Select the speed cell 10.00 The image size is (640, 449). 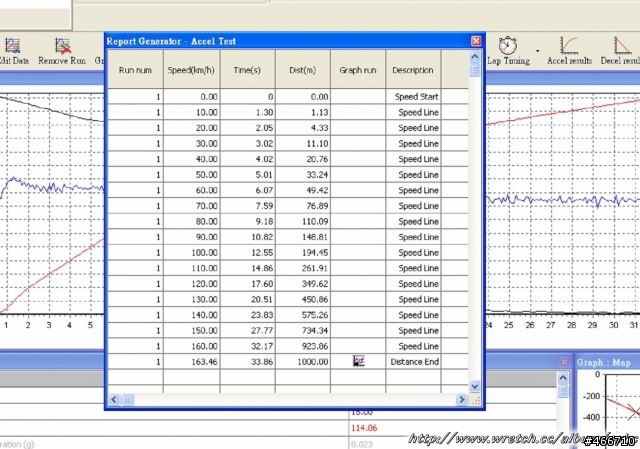(x=191, y=112)
